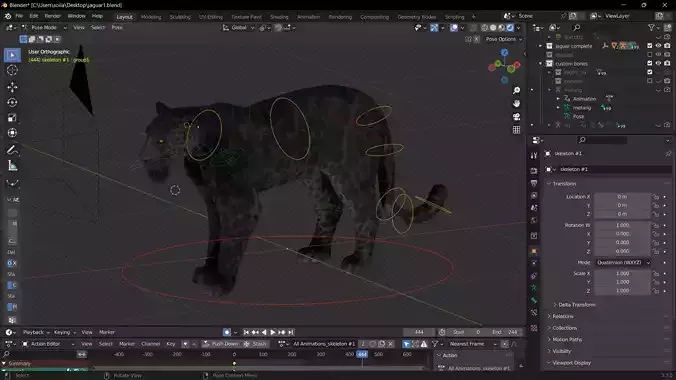Select the Transform tool

(12, 133)
